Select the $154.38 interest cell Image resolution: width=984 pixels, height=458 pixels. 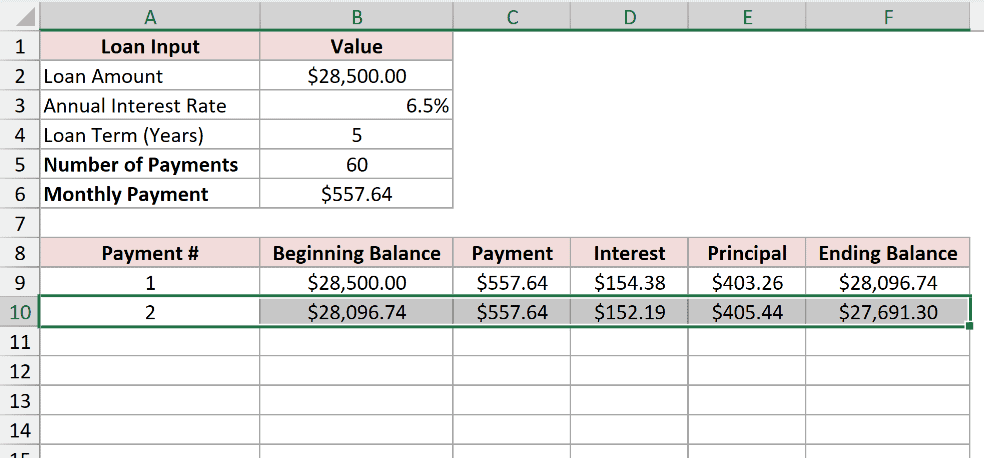click(x=629, y=283)
